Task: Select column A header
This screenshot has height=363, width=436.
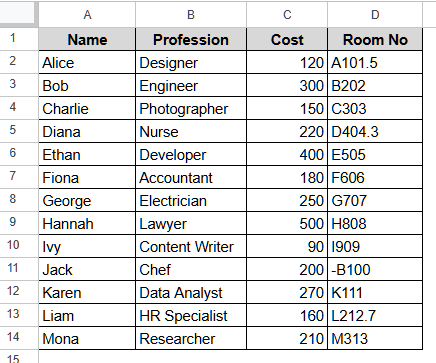Action: click(x=87, y=15)
